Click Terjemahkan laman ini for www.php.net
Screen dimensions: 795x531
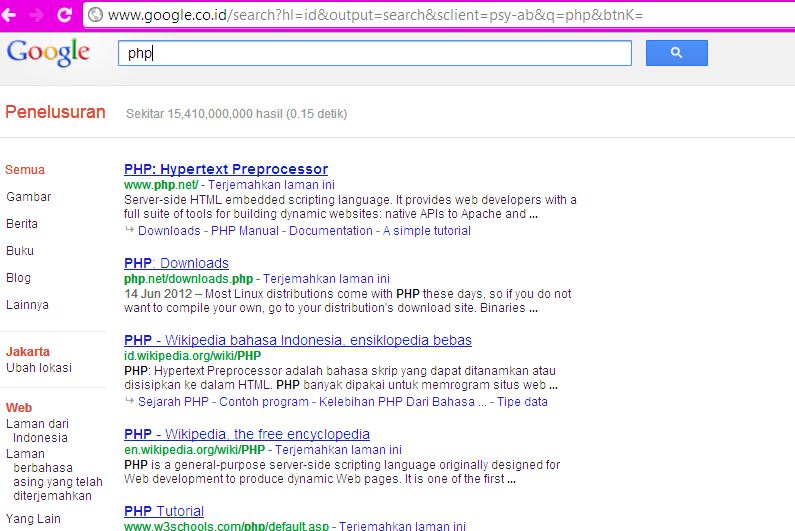coord(271,185)
